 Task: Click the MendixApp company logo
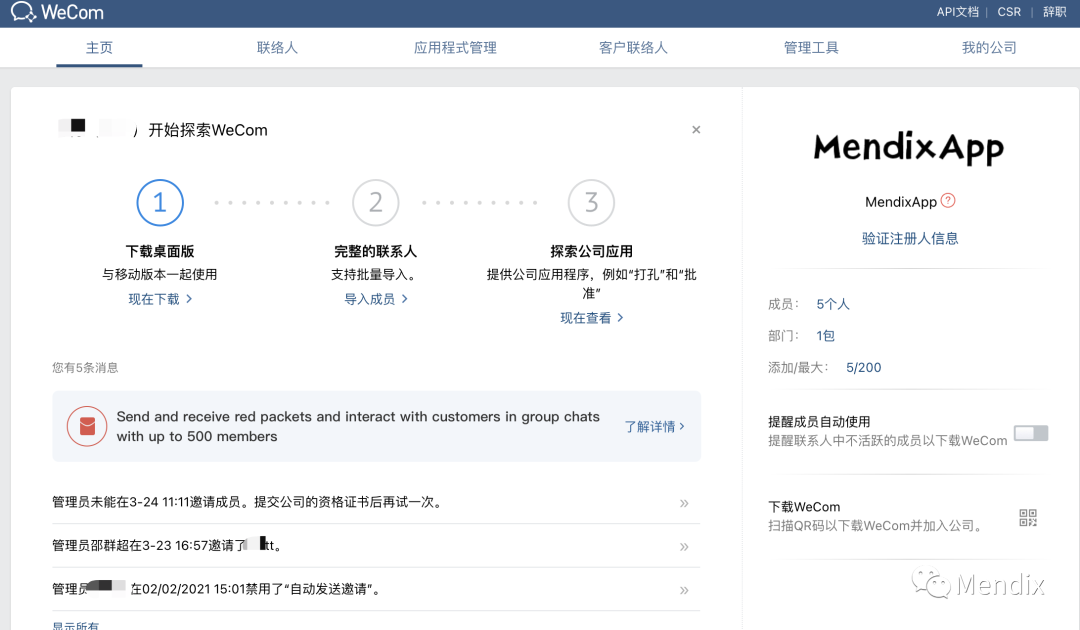coord(909,148)
